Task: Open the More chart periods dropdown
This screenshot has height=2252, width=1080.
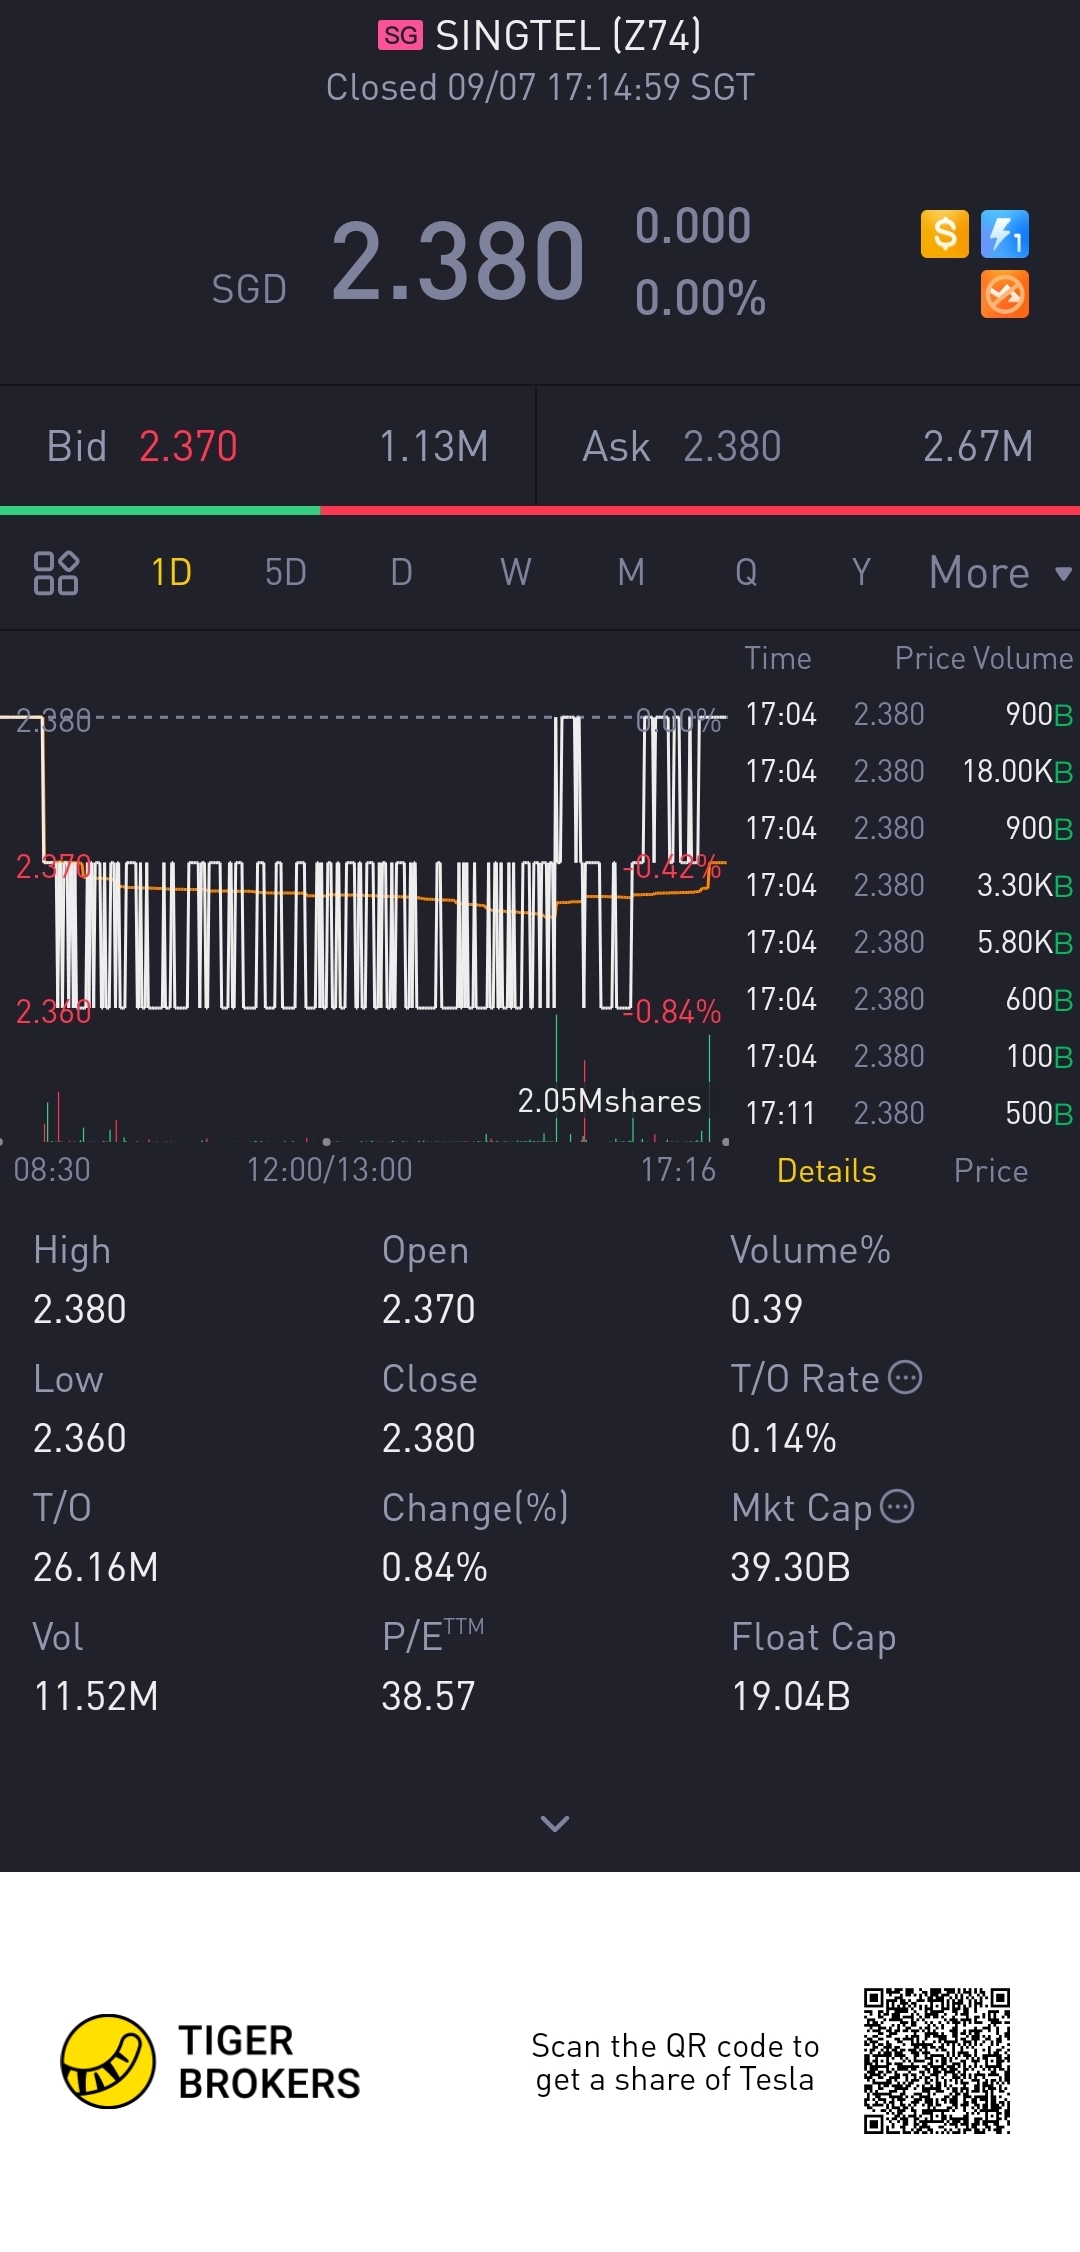Action: click(999, 573)
